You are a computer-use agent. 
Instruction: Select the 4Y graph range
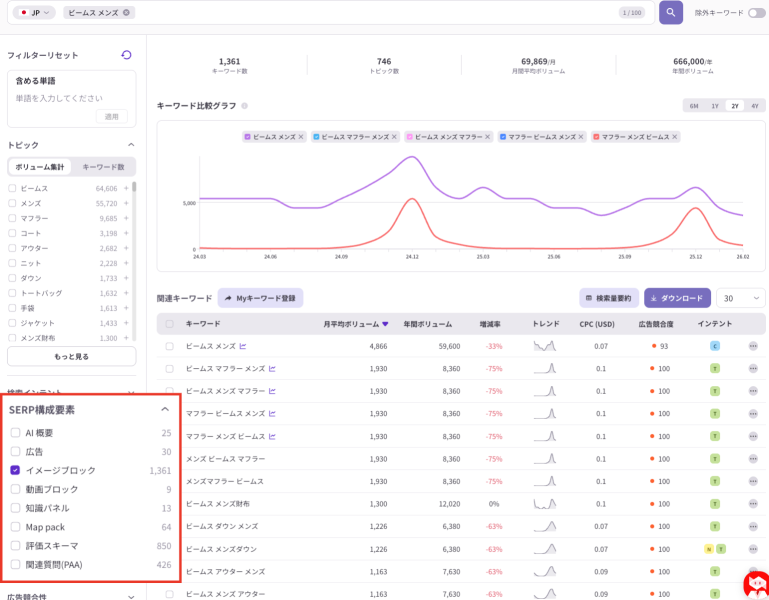755,106
